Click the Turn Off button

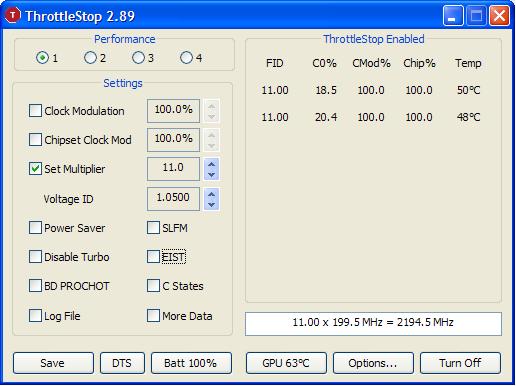click(x=460, y=363)
